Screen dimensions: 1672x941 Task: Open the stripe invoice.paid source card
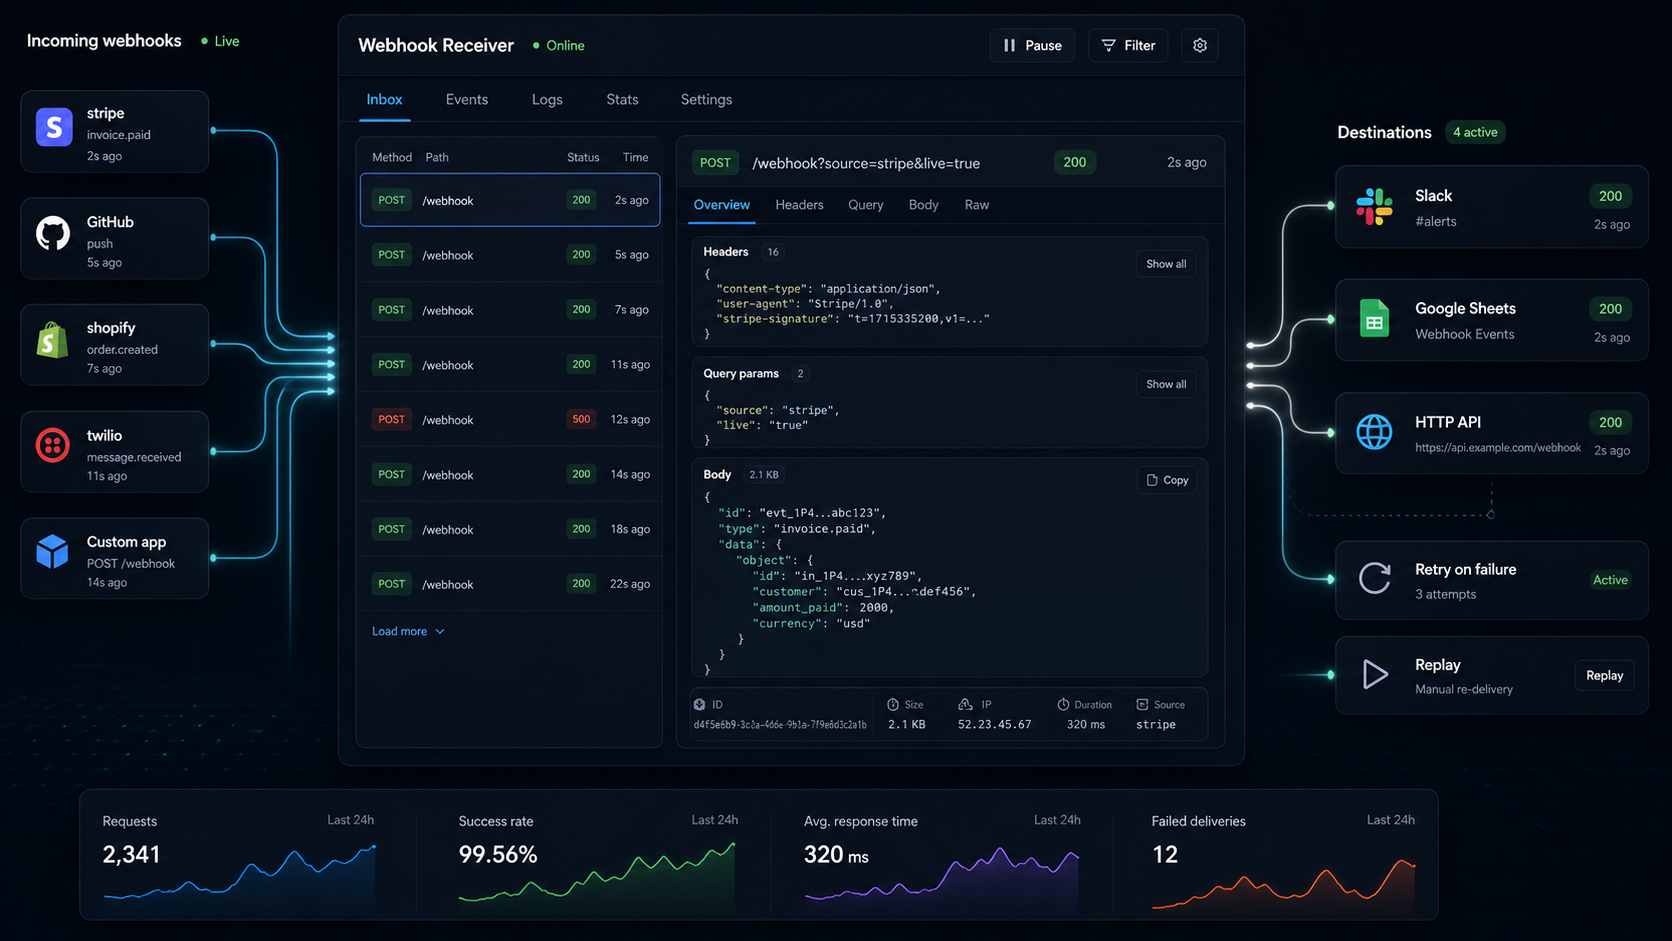tap(115, 132)
